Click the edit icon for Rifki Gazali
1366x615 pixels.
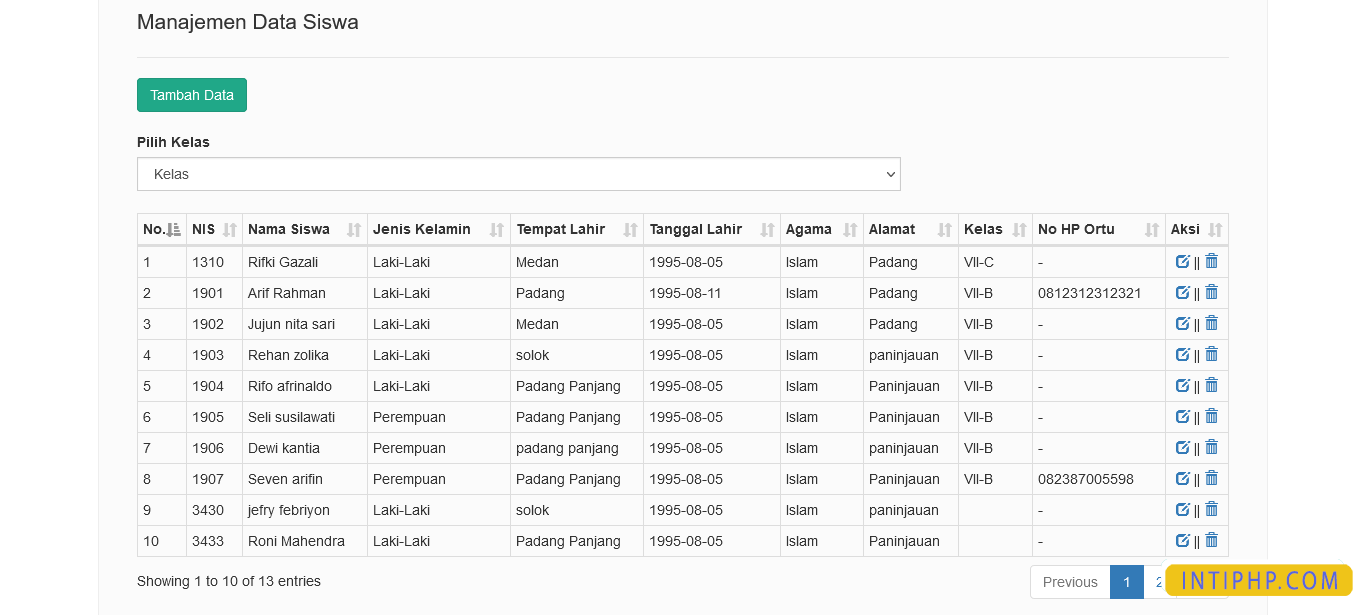(x=1183, y=261)
